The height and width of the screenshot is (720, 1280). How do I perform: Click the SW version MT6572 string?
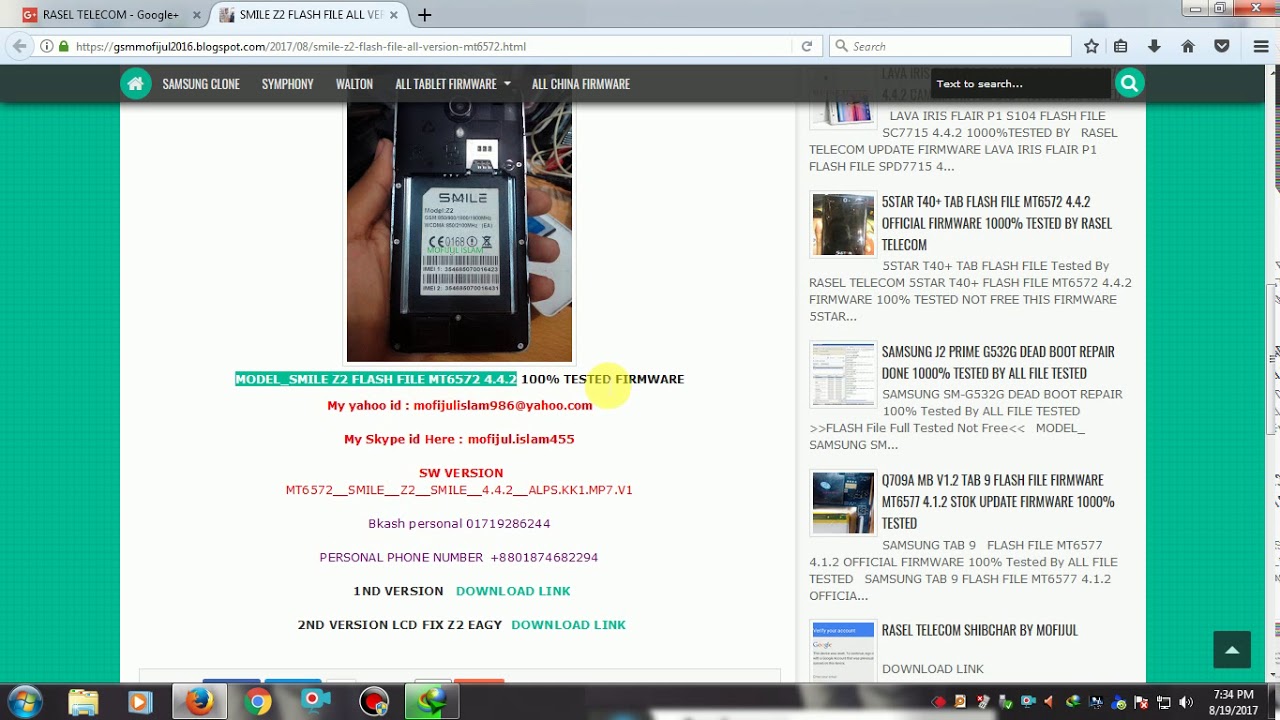point(459,490)
